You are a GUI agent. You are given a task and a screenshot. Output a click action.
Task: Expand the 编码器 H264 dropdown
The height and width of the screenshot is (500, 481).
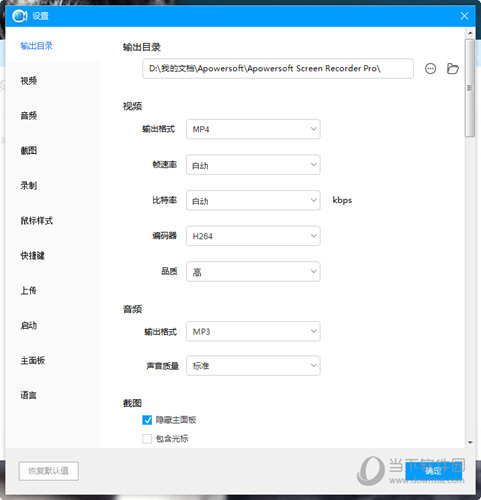point(253,236)
